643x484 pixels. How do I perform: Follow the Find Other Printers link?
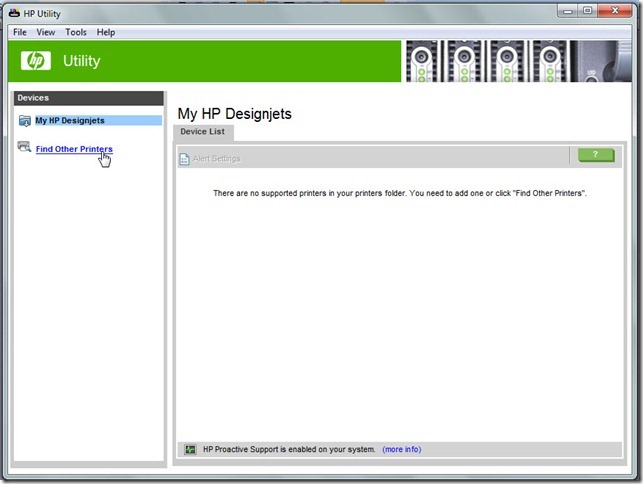pyautogui.click(x=74, y=149)
